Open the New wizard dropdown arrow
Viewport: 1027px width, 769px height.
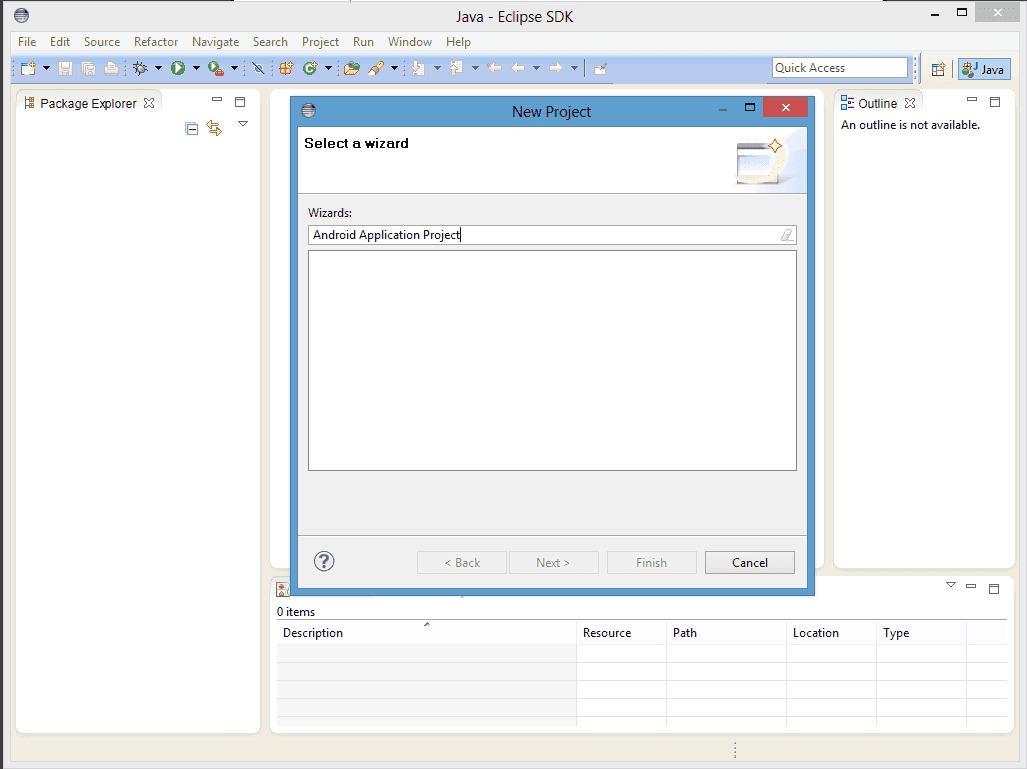click(x=46, y=68)
